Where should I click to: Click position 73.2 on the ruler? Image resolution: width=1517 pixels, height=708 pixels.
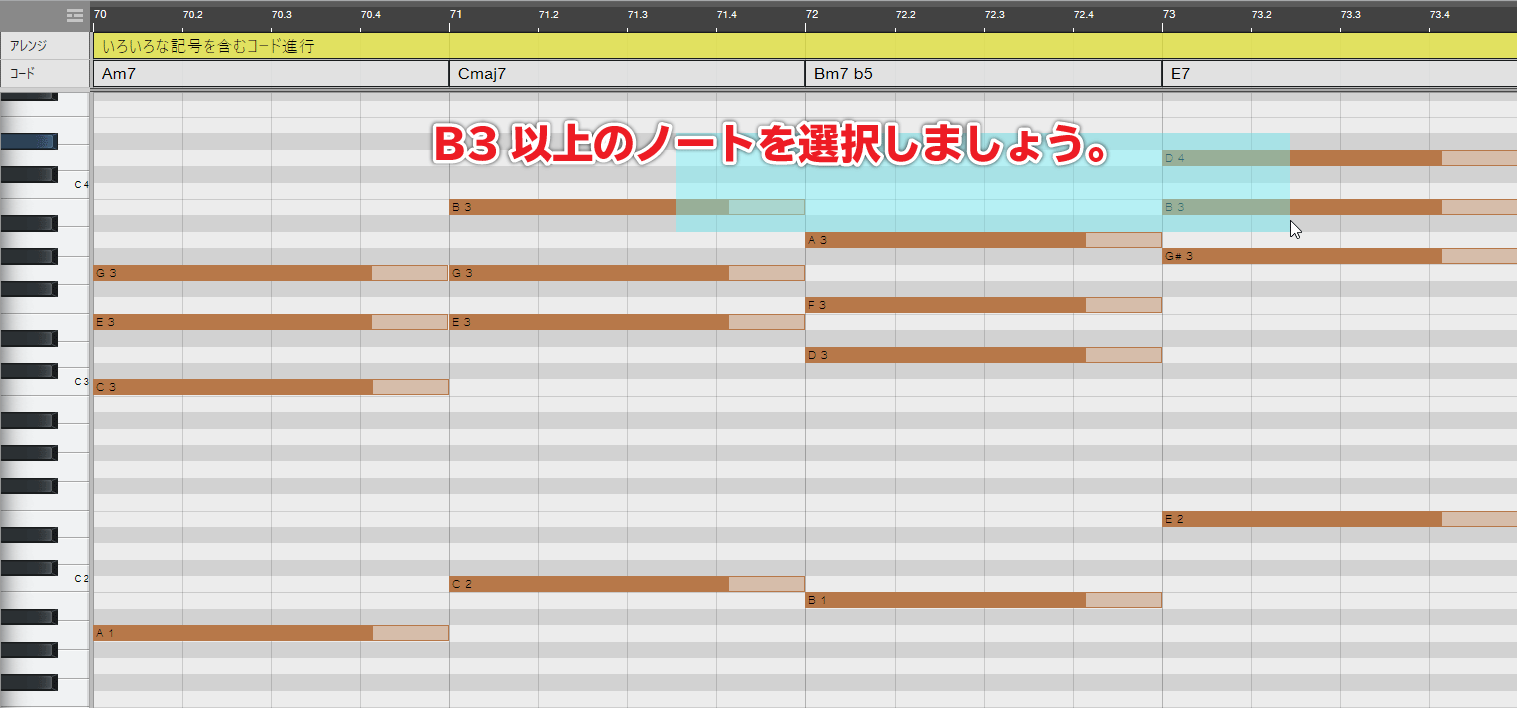click(x=1260, y=15)
